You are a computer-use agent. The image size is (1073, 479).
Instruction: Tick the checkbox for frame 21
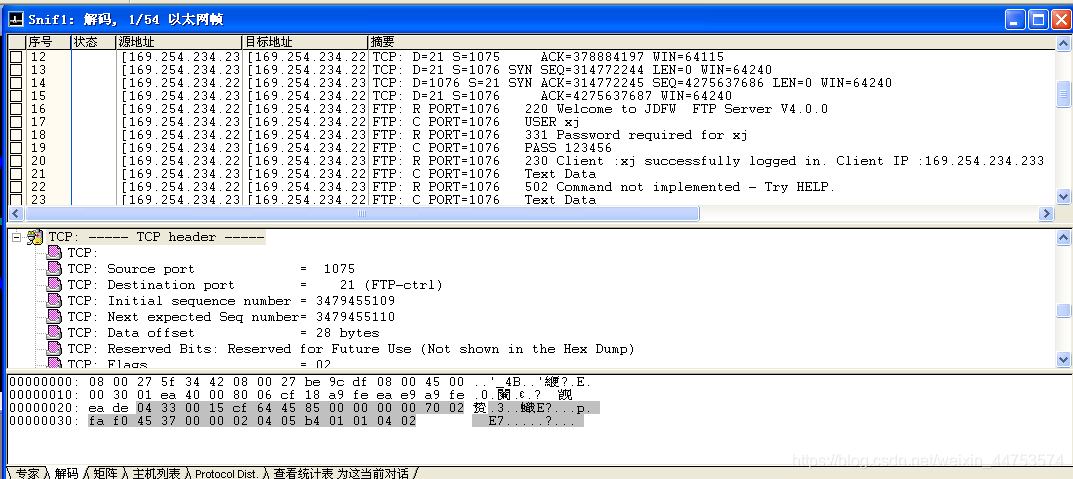click(16, 174)
